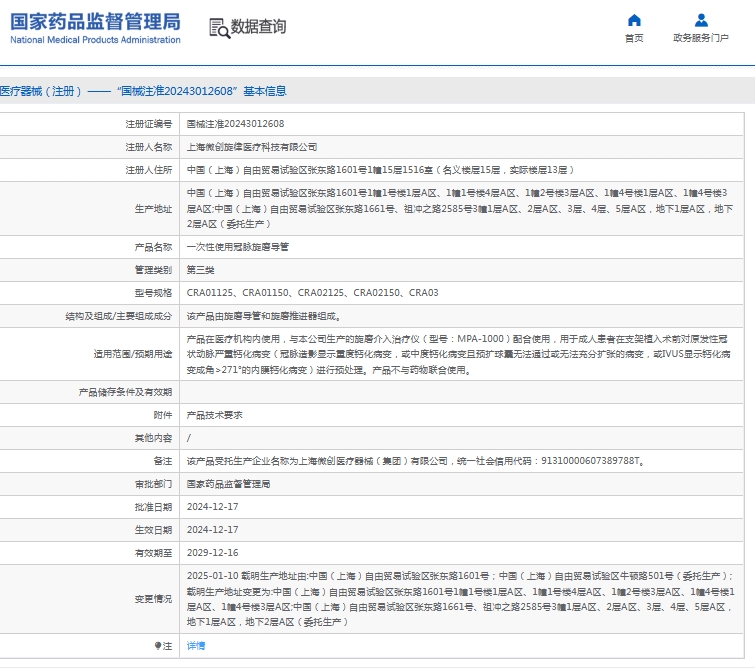Click the 管理类别 row label
Screen dimensions: 755x668
[153, 270]
